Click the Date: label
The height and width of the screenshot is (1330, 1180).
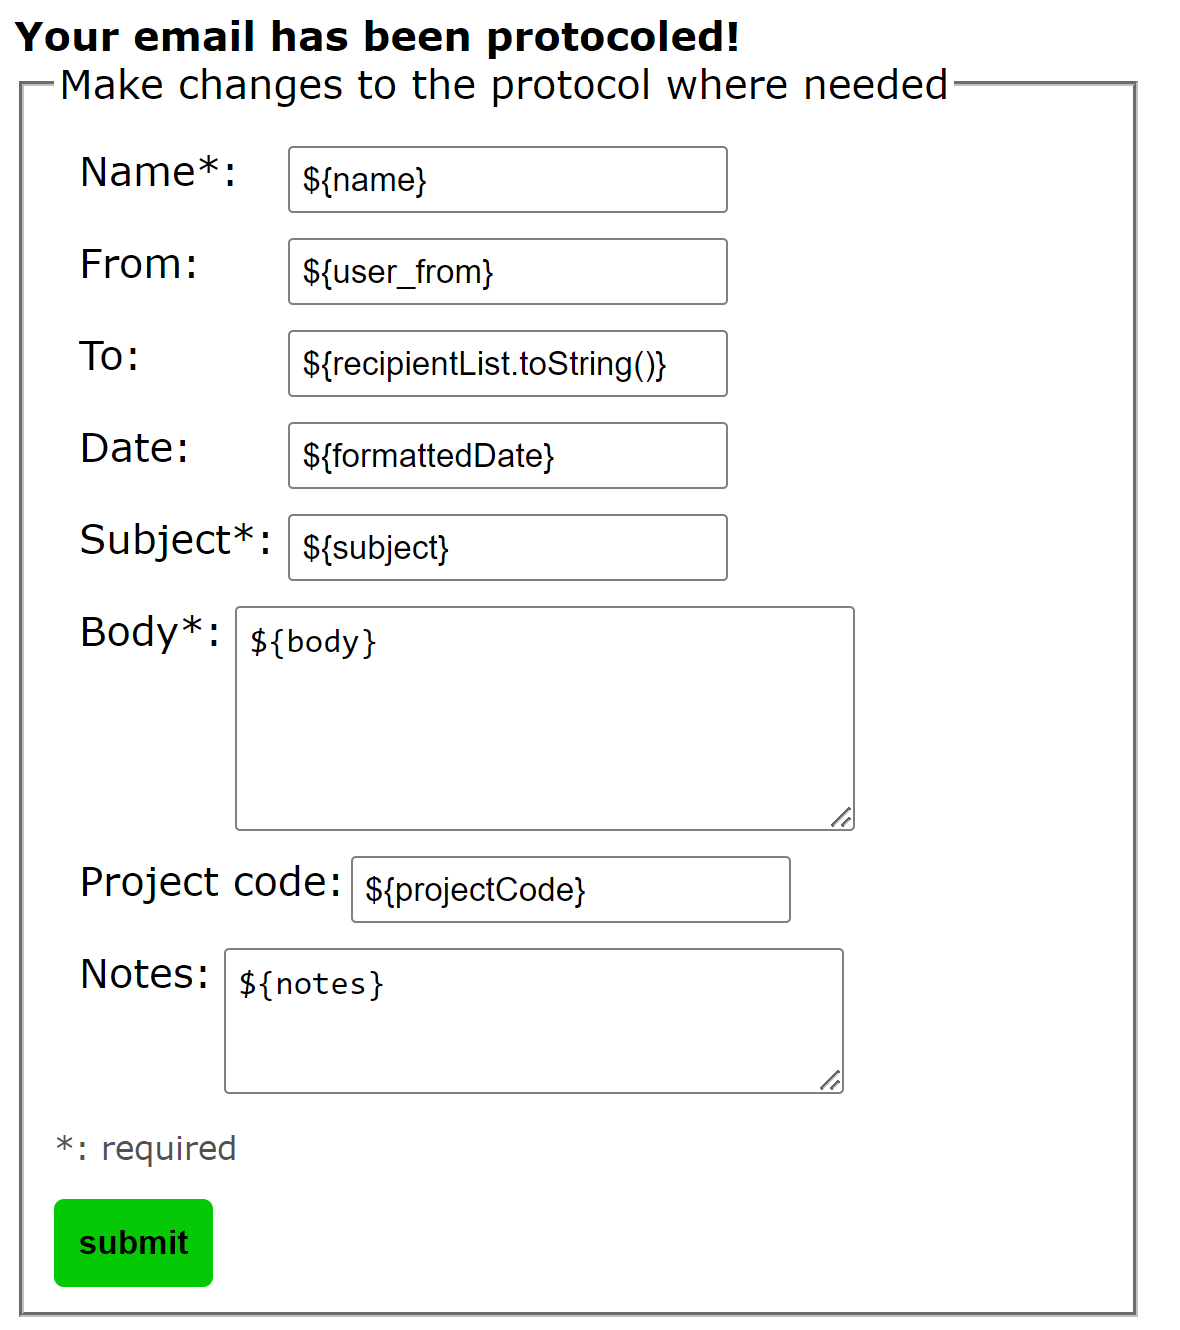(134, 448)
